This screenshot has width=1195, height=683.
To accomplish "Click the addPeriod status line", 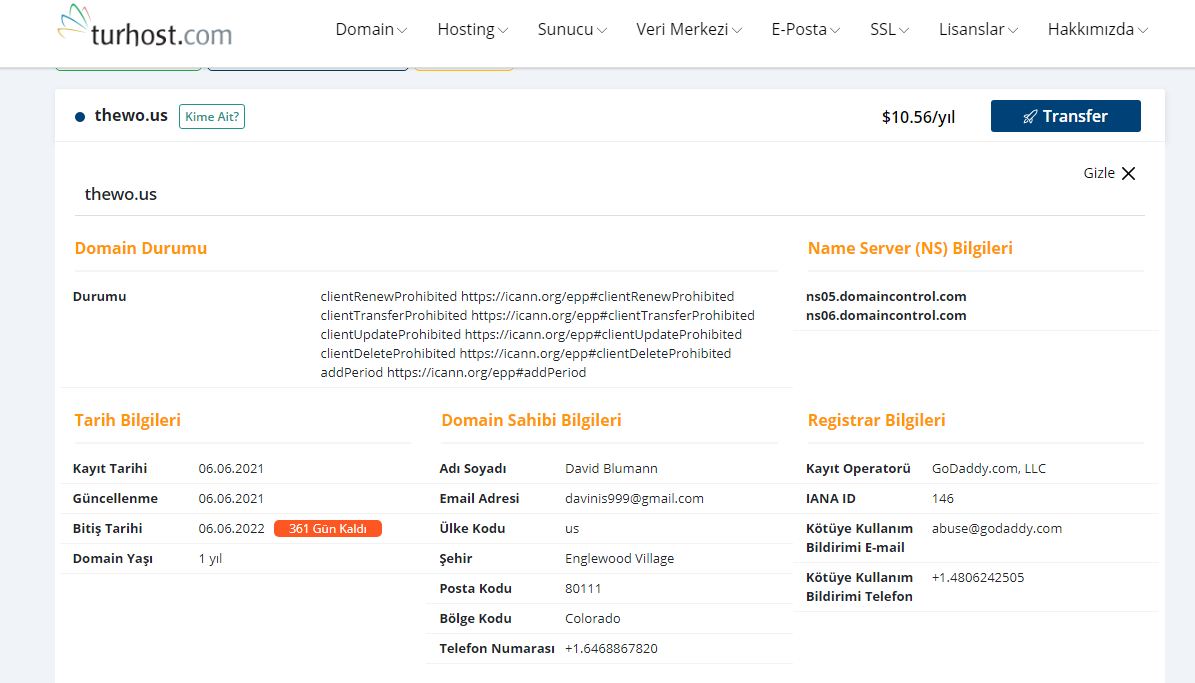I will click(453, 373).
